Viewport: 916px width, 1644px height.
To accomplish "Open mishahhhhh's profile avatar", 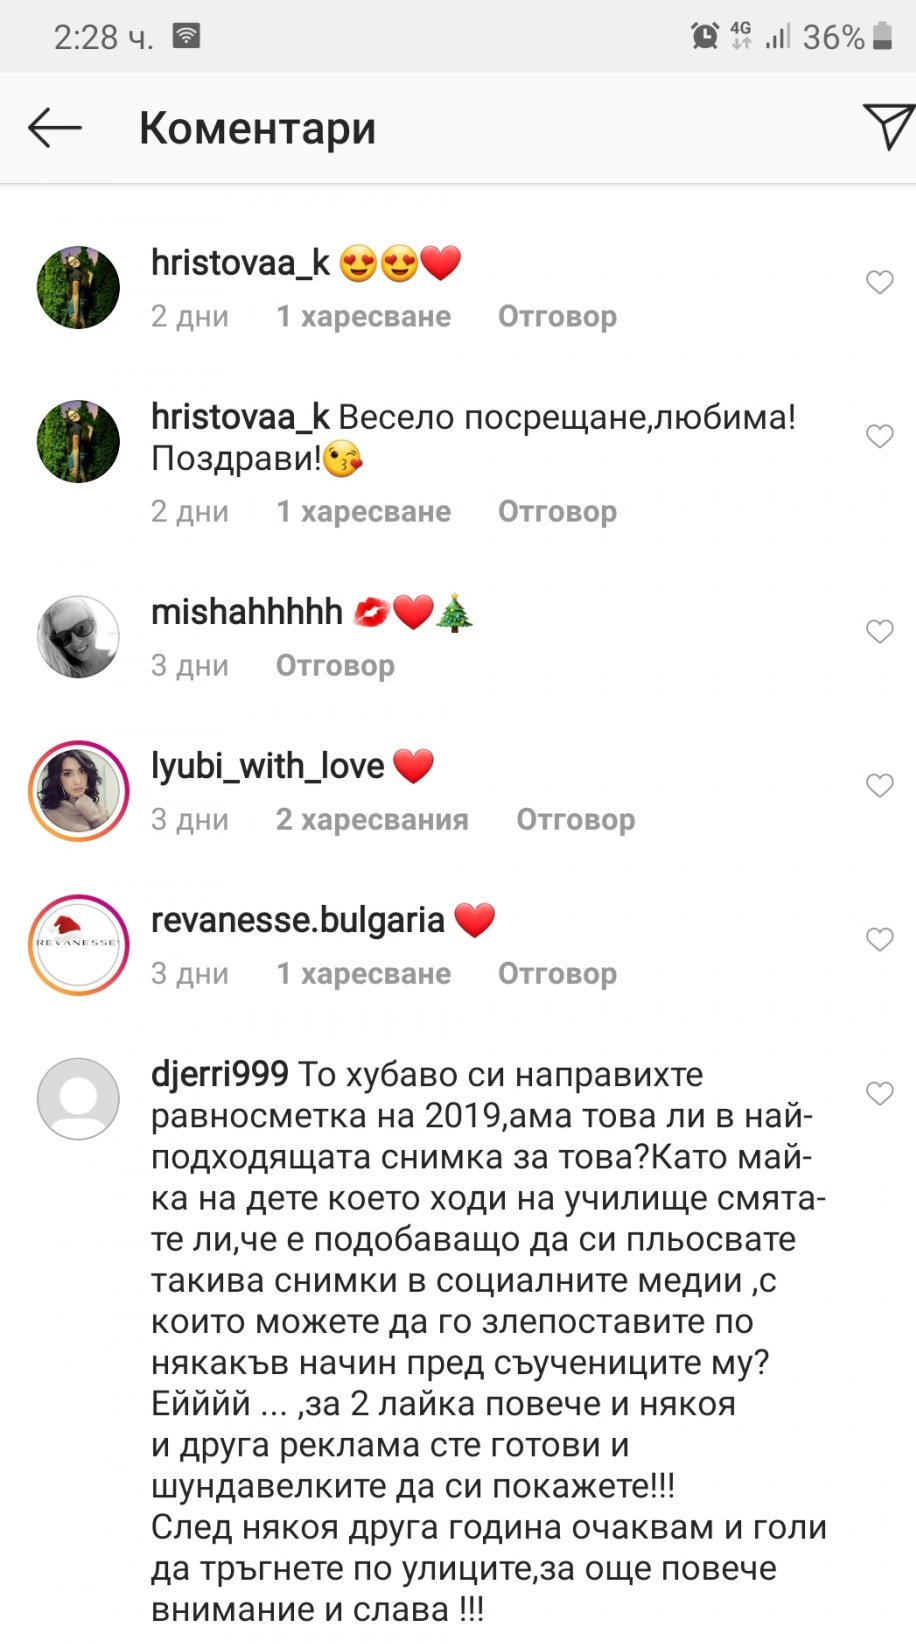I will click(78, 637).
